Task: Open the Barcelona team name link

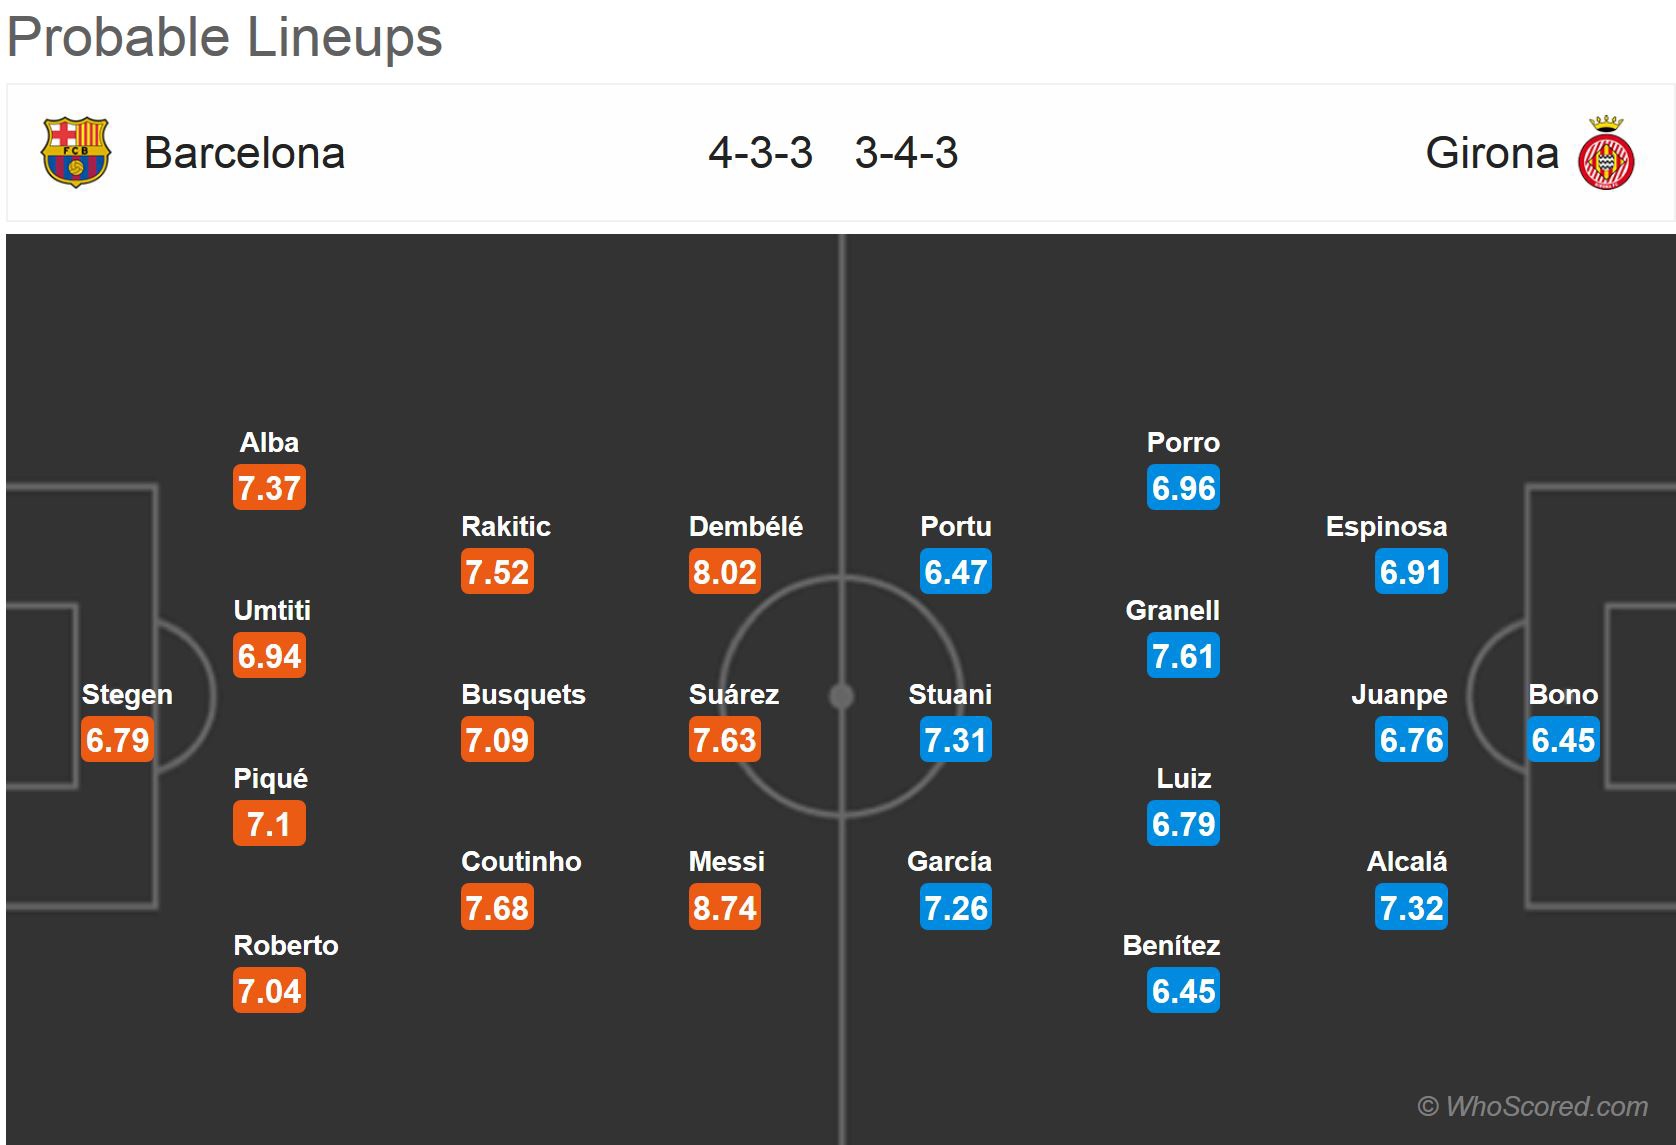Action: 245,153
